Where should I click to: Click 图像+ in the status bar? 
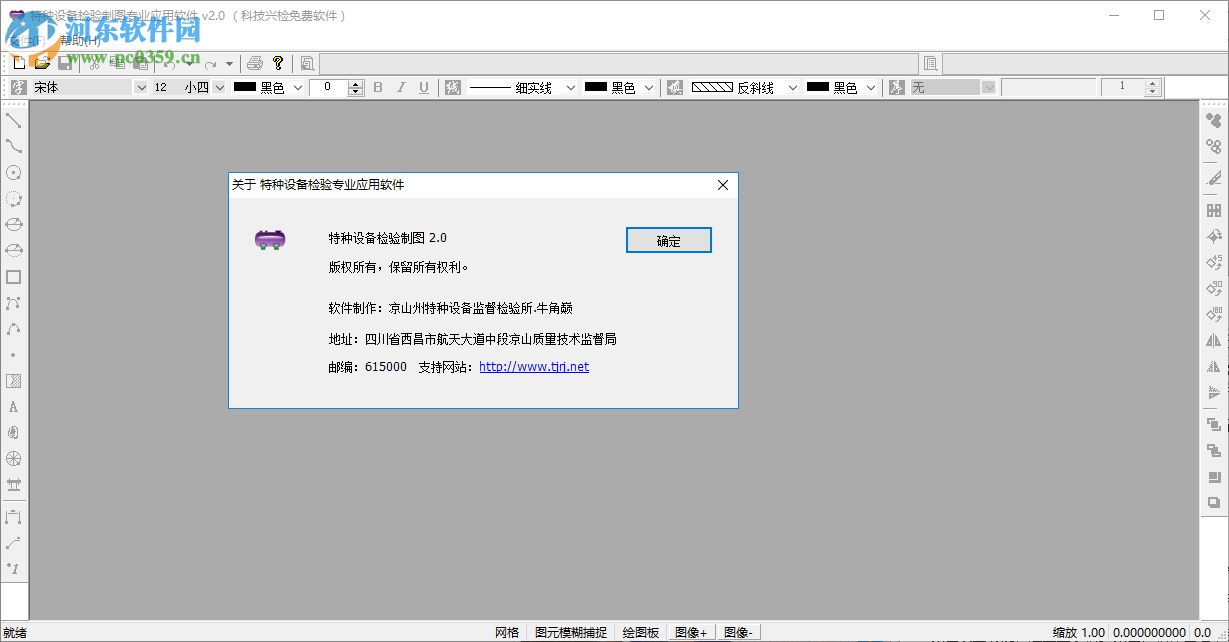pyautogui.click(x=691, y=632)
